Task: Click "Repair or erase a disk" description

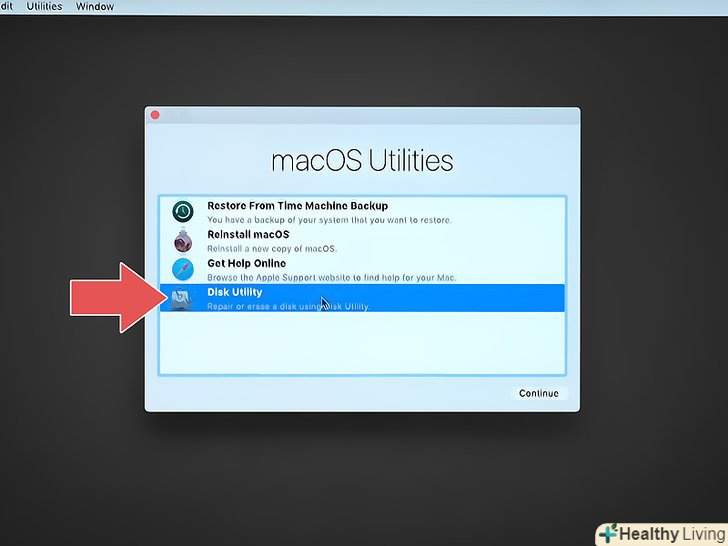Action: pos(288,306)
